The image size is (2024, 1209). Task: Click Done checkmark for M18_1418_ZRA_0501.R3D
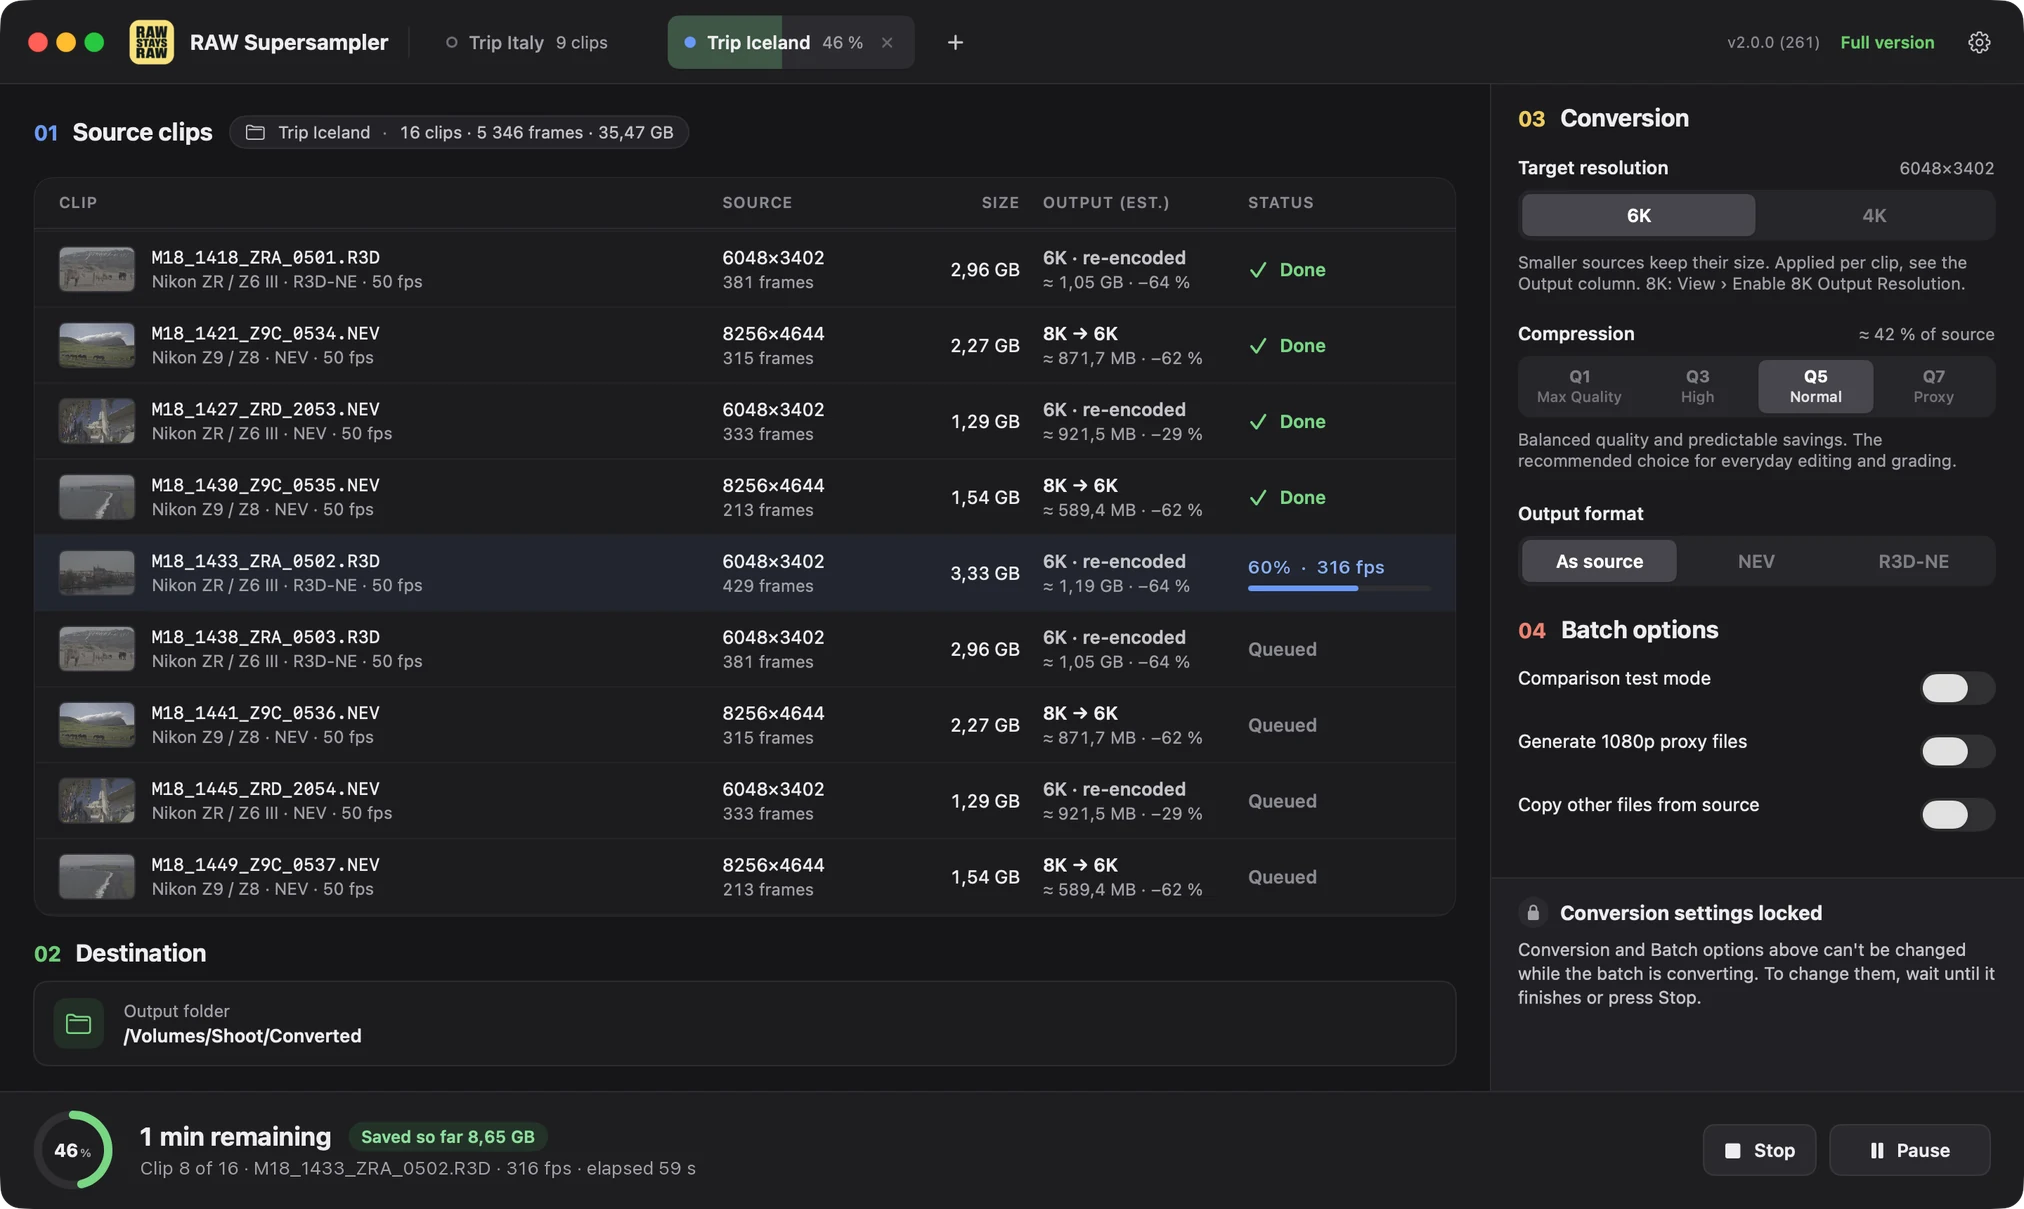(1258, 270)
